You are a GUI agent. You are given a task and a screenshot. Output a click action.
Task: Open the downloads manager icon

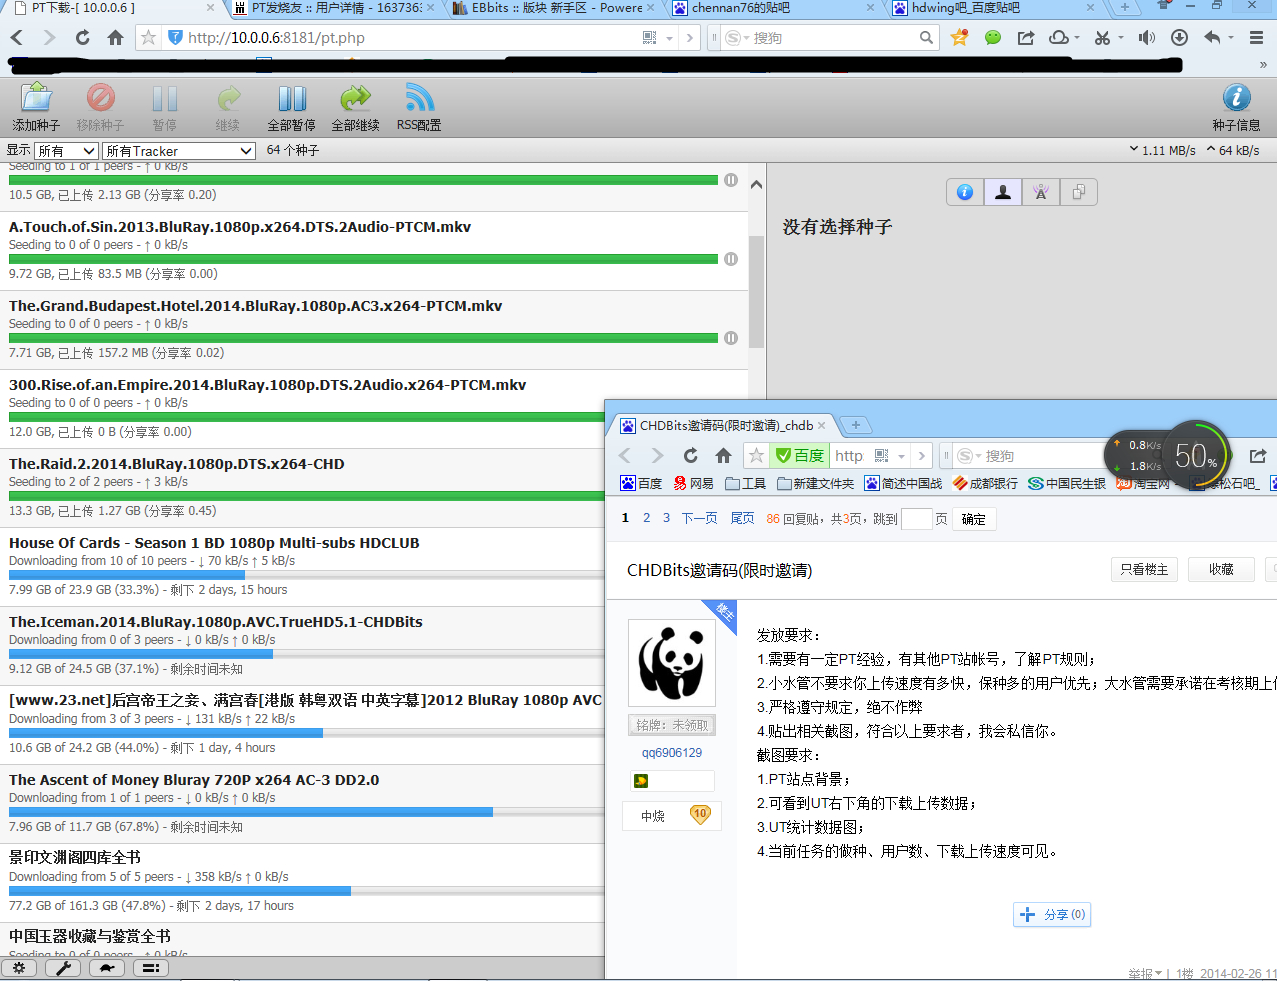coord(1179,38)
